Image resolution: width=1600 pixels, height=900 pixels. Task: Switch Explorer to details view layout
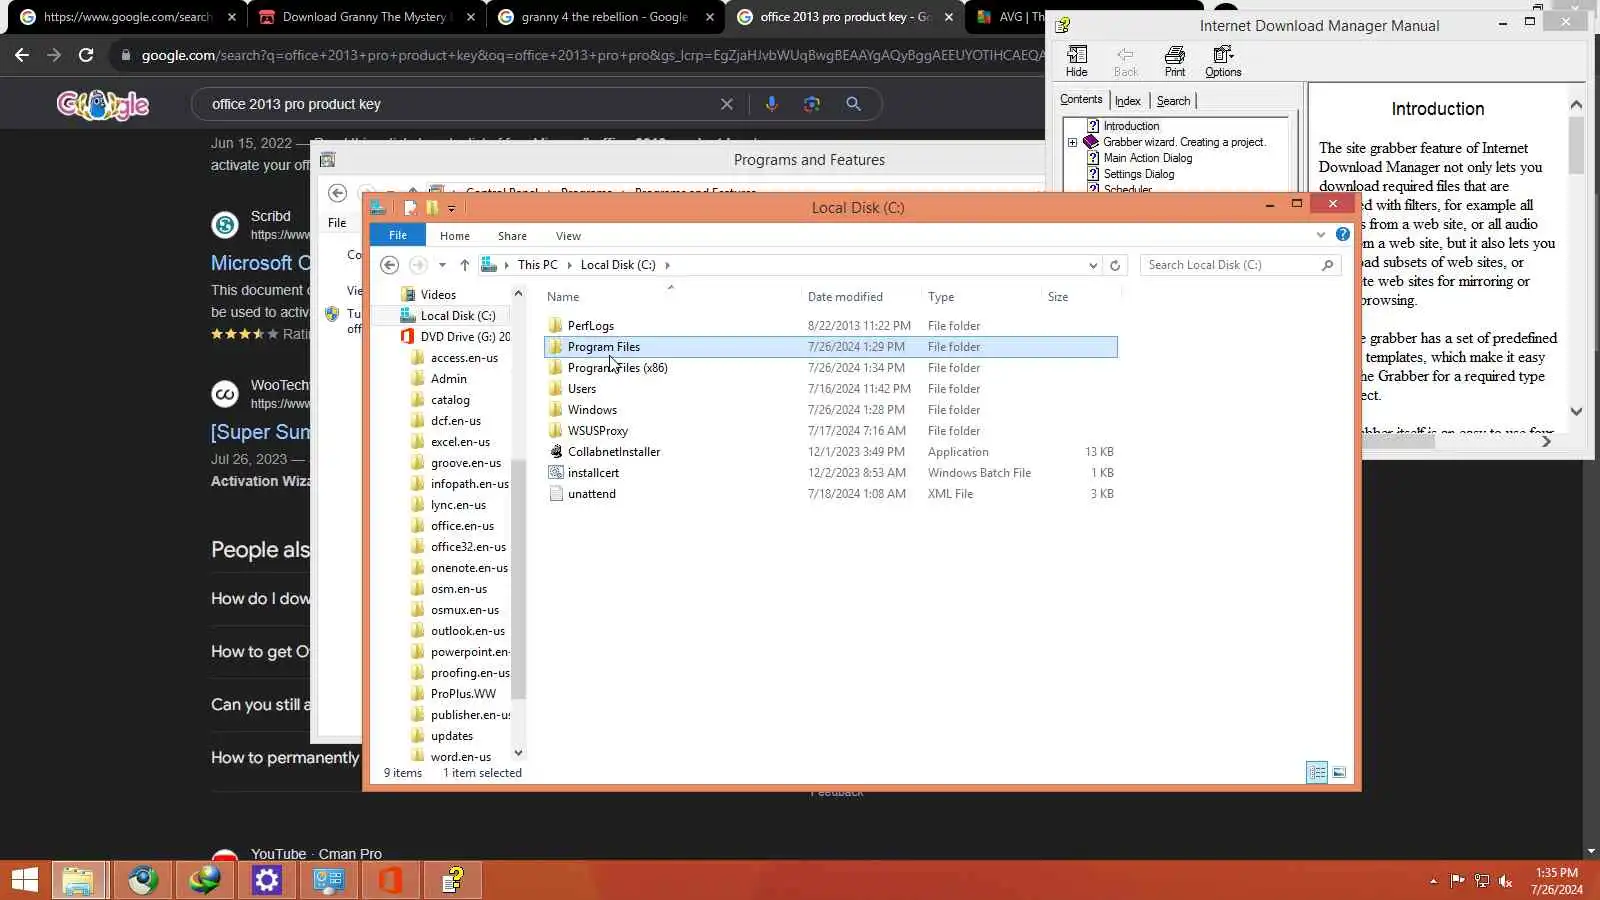click(x=1317, y=772)
